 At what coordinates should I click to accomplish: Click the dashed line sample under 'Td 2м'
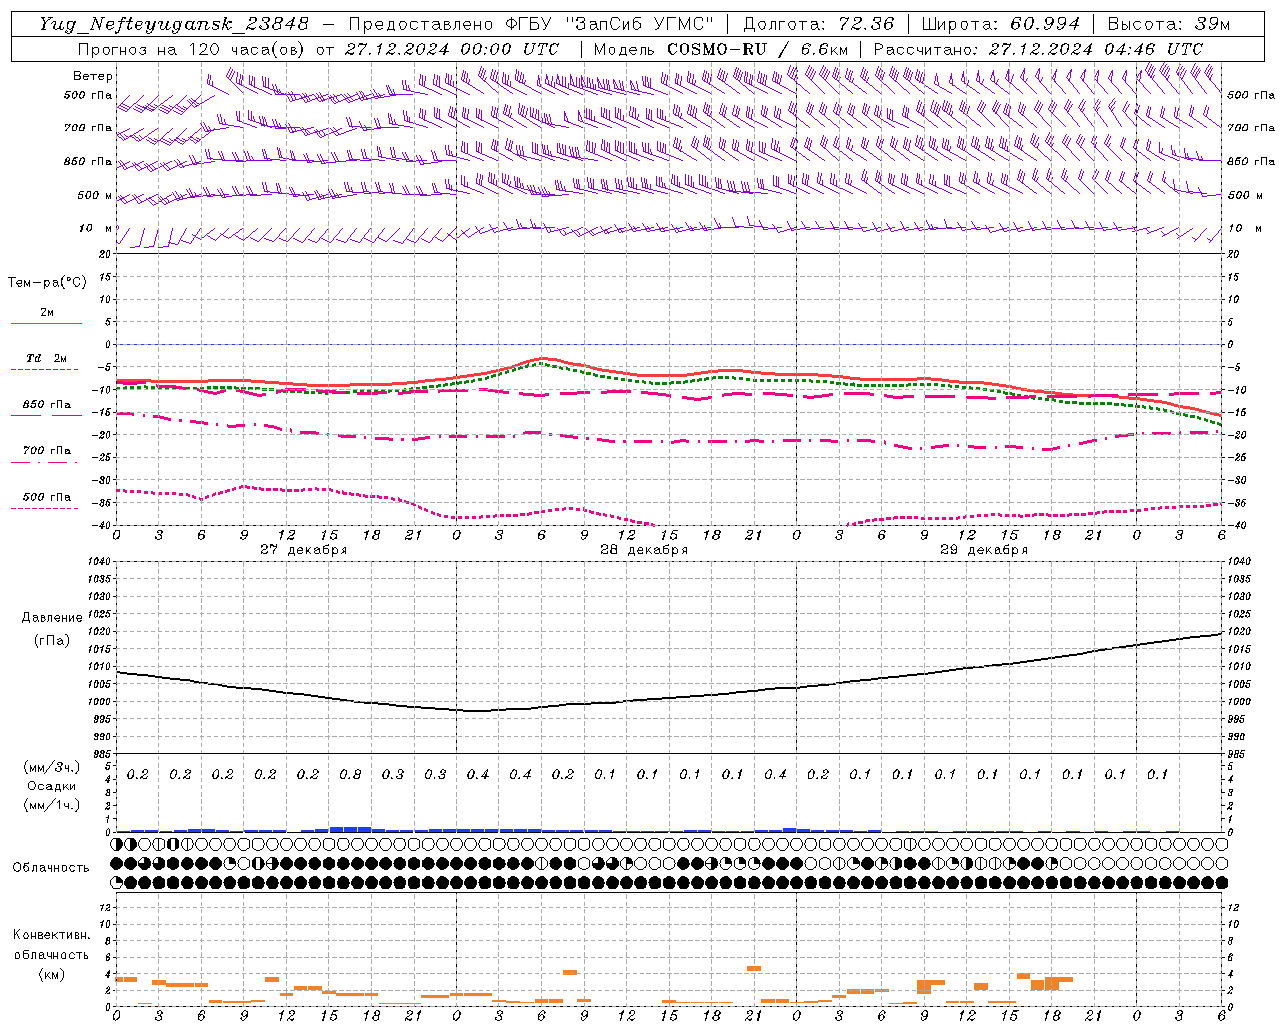coord(45,370)
